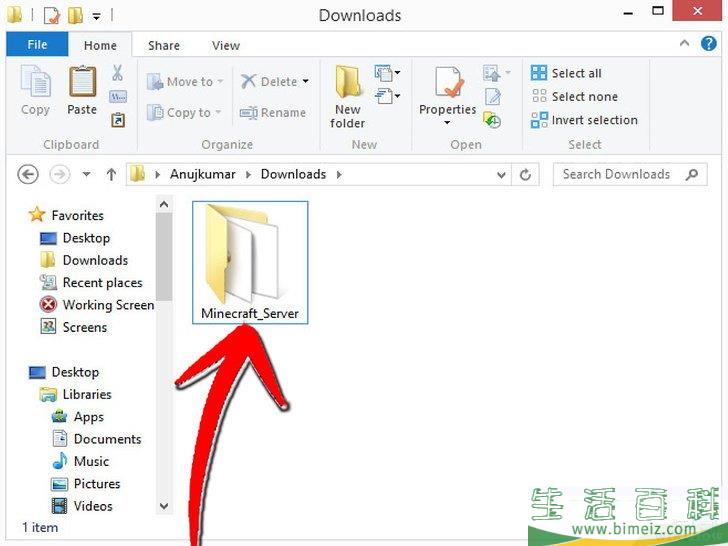Viewport: 728px width, 546px height.
Task: Click quick access New folder icon in title bar
Action: [75, 15]
